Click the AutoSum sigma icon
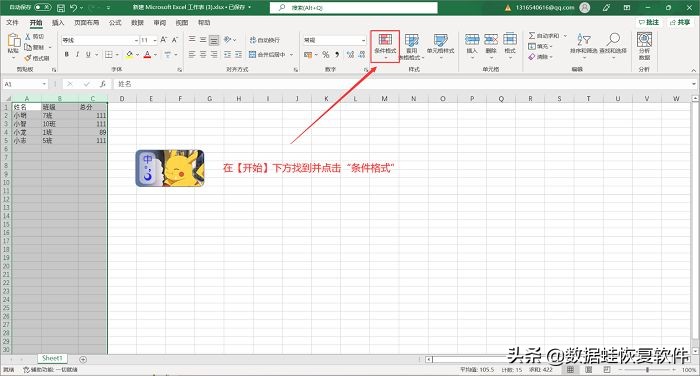The image size is (700, 376). point(532,35)
